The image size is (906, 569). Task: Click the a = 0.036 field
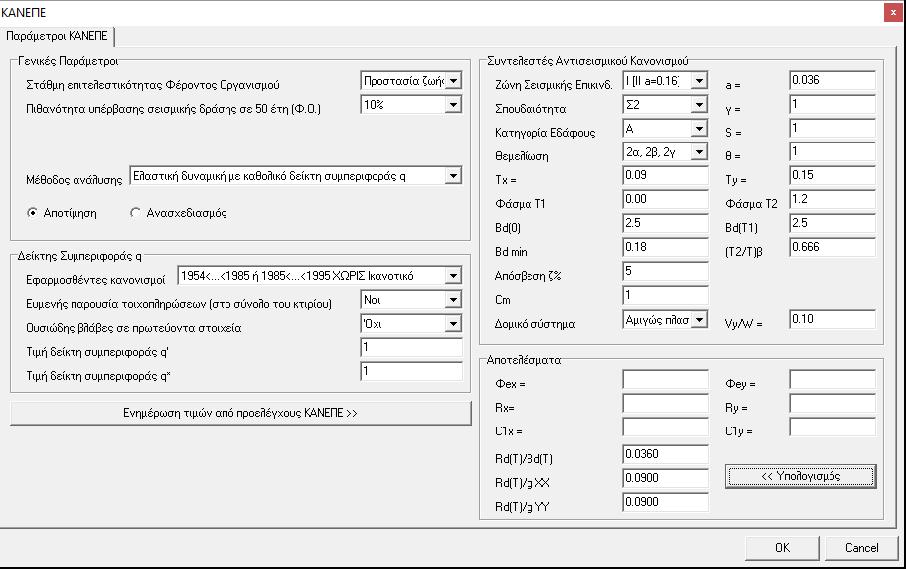[x=832, y=80]
